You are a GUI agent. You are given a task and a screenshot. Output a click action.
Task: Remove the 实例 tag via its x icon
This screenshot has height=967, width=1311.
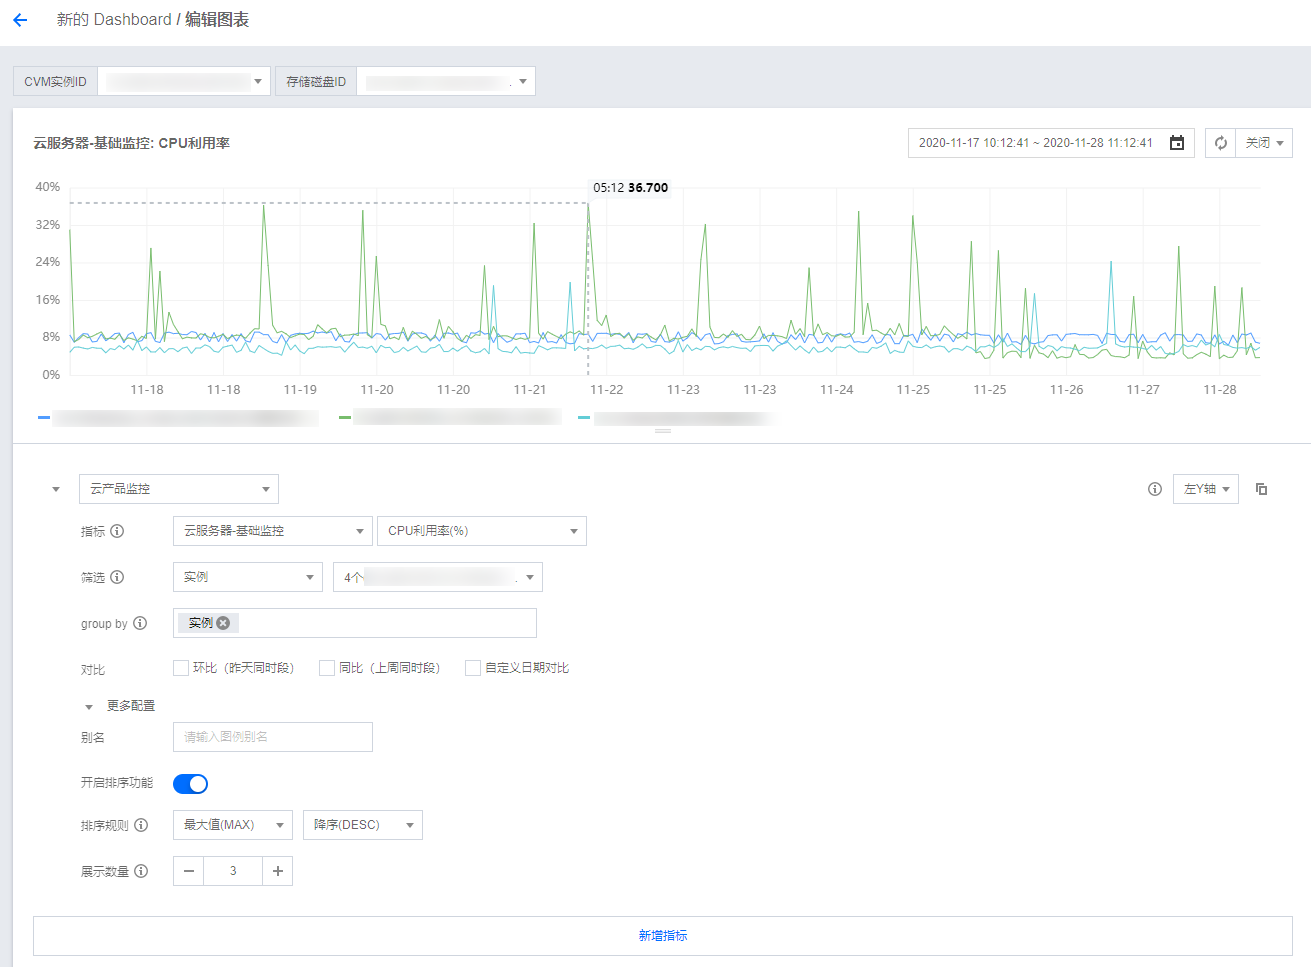(x=221, y=622)
